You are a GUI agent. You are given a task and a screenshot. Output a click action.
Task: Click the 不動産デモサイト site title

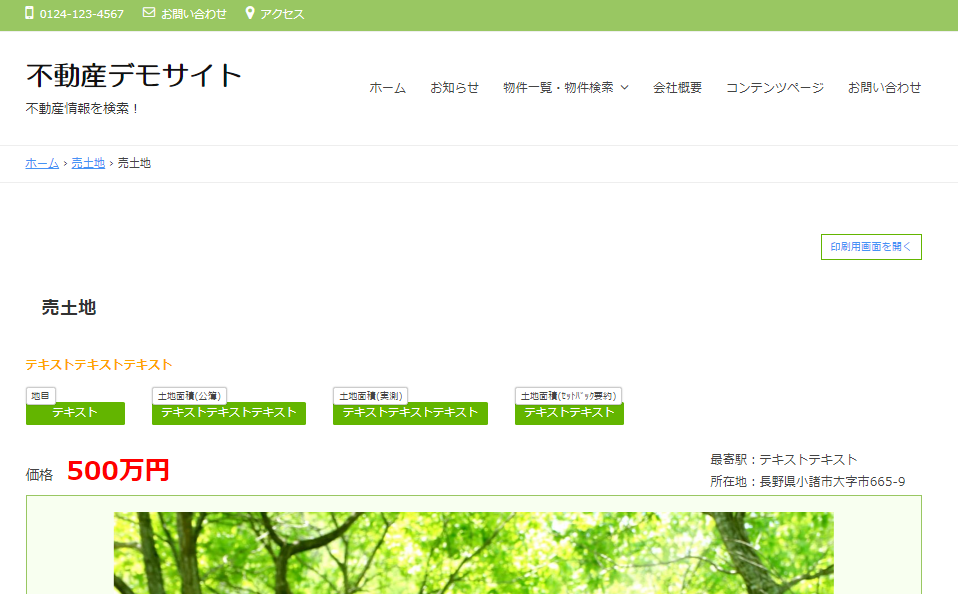click(134, 75)
